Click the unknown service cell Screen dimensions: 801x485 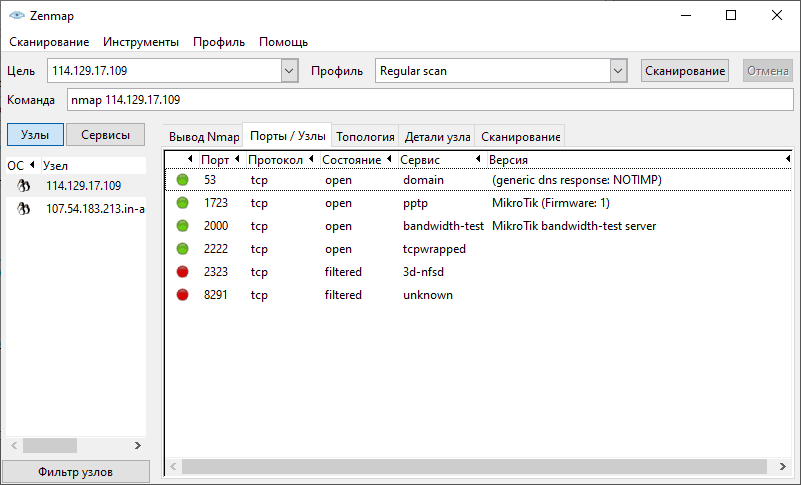coord(428,295)
